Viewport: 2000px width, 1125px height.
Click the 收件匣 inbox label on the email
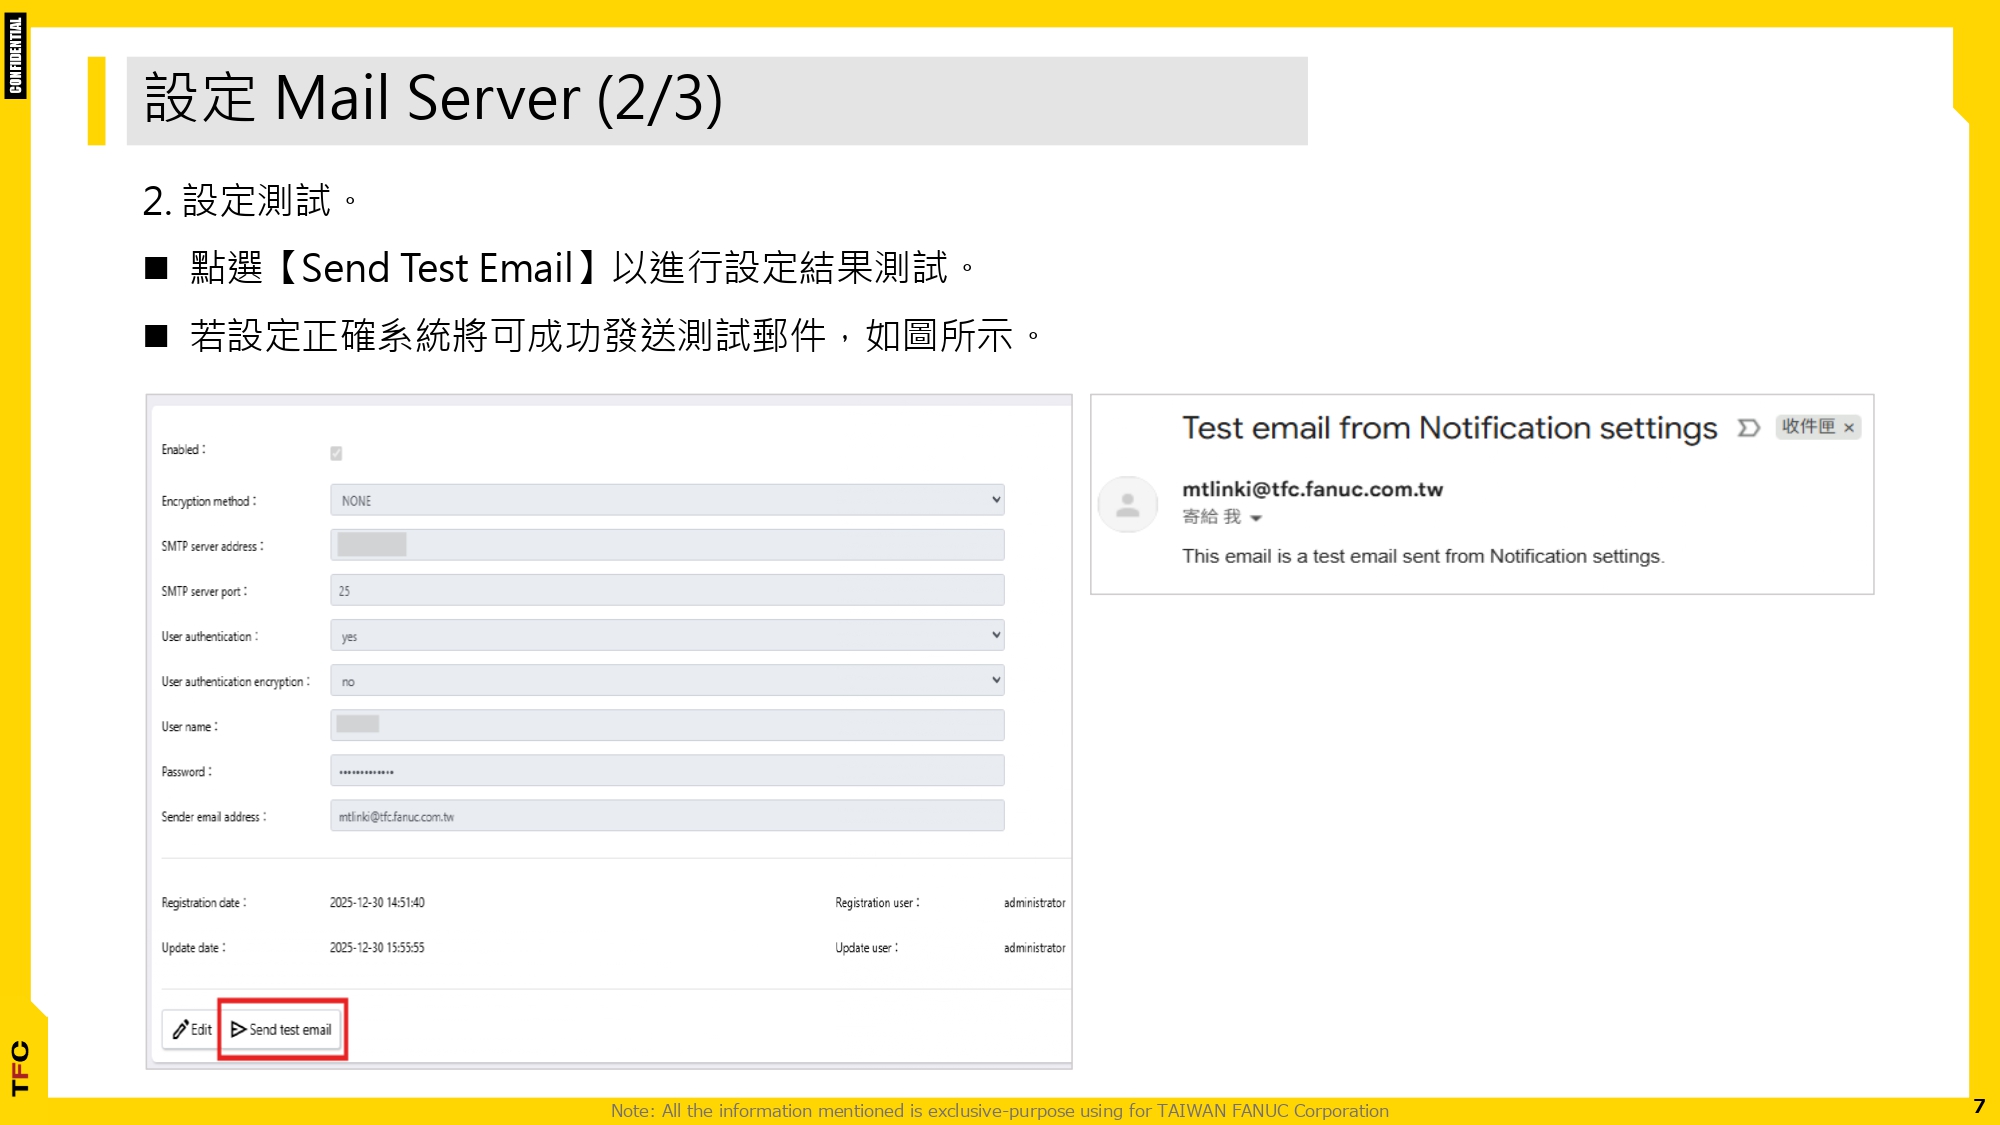click(x=1810, y=428)
